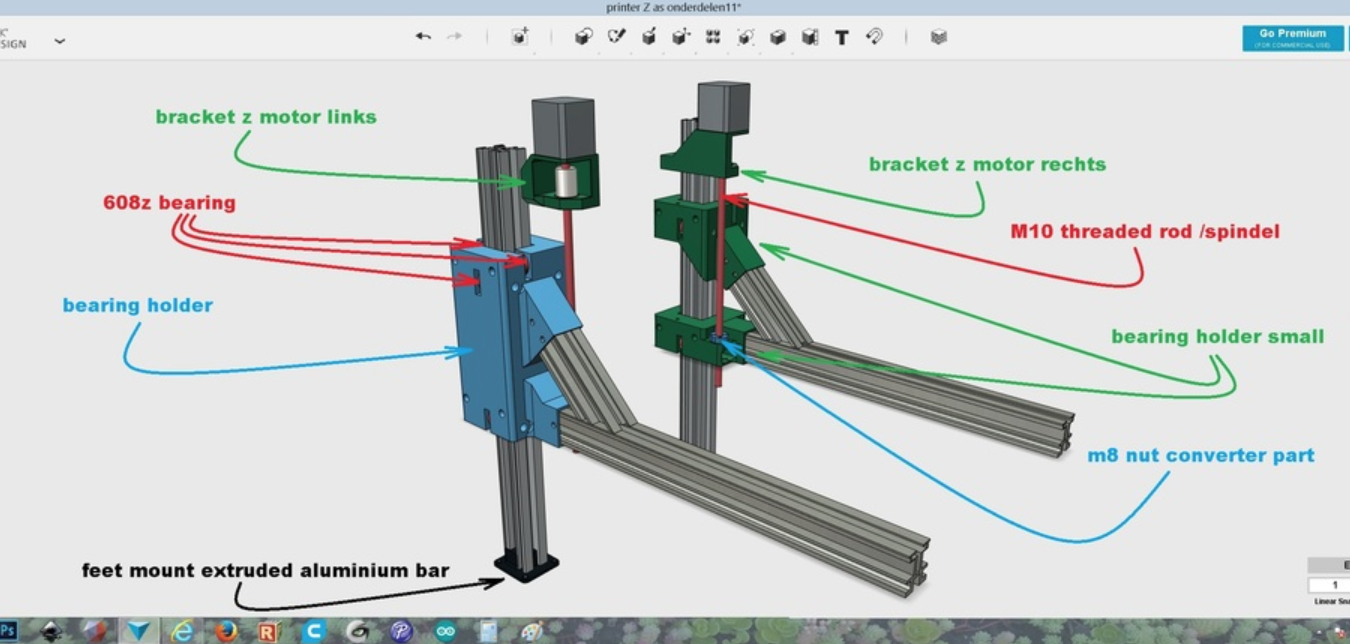Click the Undo arrow in the toolbar
Viewport: 1350px width, 644px height.
(423, 37)
